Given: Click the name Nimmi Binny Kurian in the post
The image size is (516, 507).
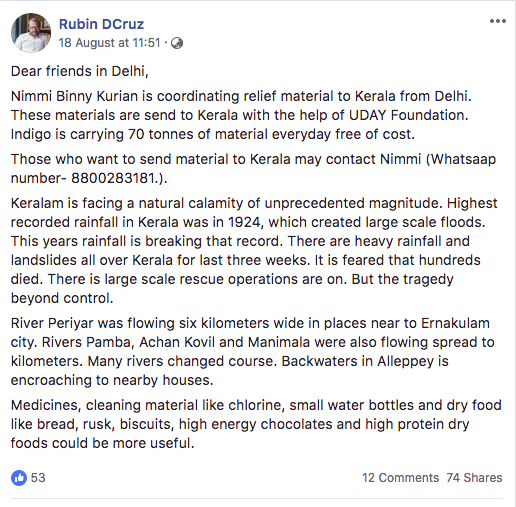Looking at the screenshot, I should click(x=74, y=96).
